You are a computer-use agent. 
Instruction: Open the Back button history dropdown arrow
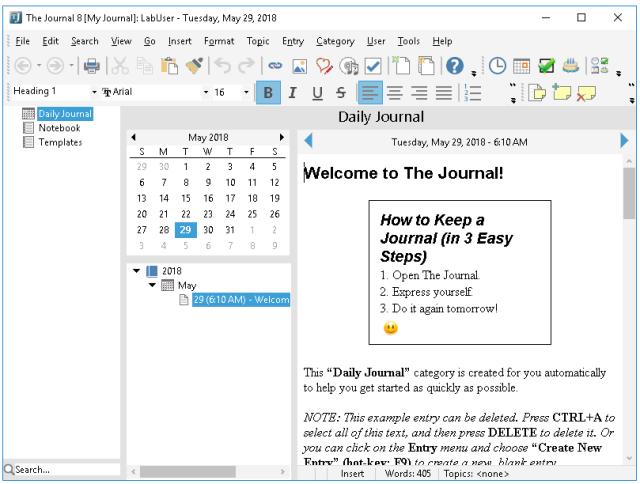(39, 65)
